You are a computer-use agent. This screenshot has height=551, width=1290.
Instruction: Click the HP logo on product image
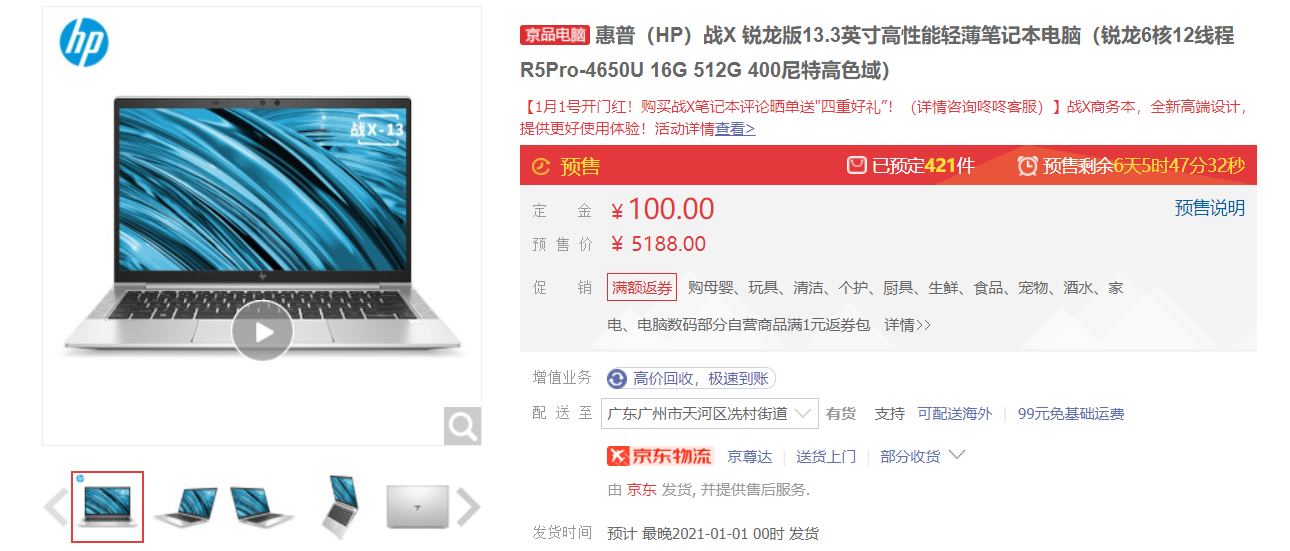coord(84,43)
